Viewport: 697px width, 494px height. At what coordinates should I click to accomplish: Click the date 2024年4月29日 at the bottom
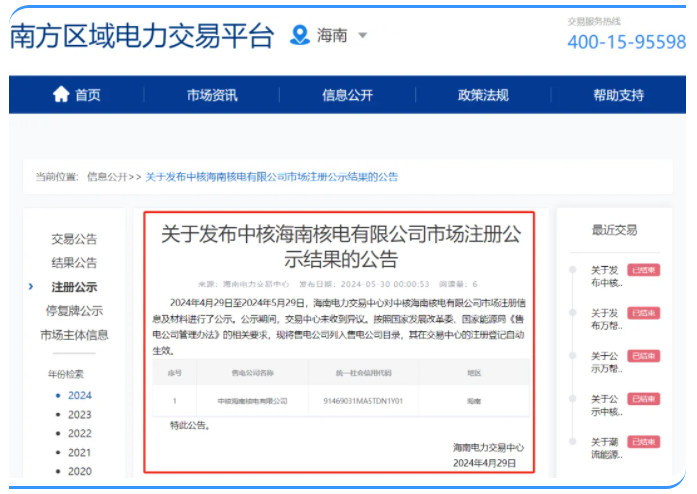point(485,463)
